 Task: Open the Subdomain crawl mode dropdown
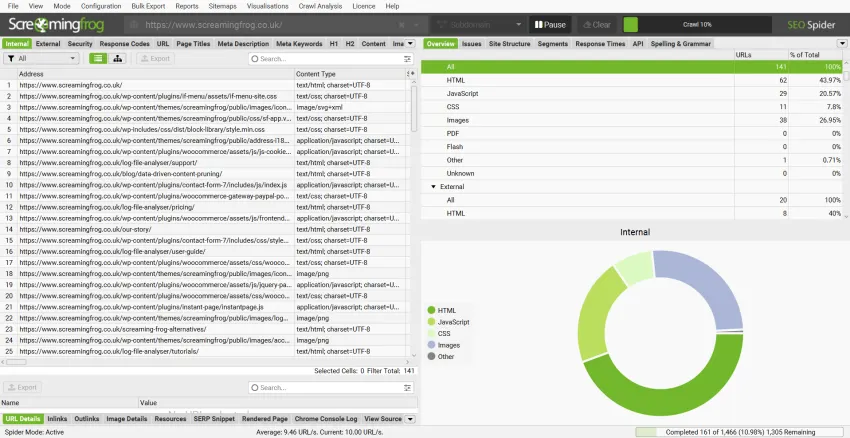pos(480,24)
